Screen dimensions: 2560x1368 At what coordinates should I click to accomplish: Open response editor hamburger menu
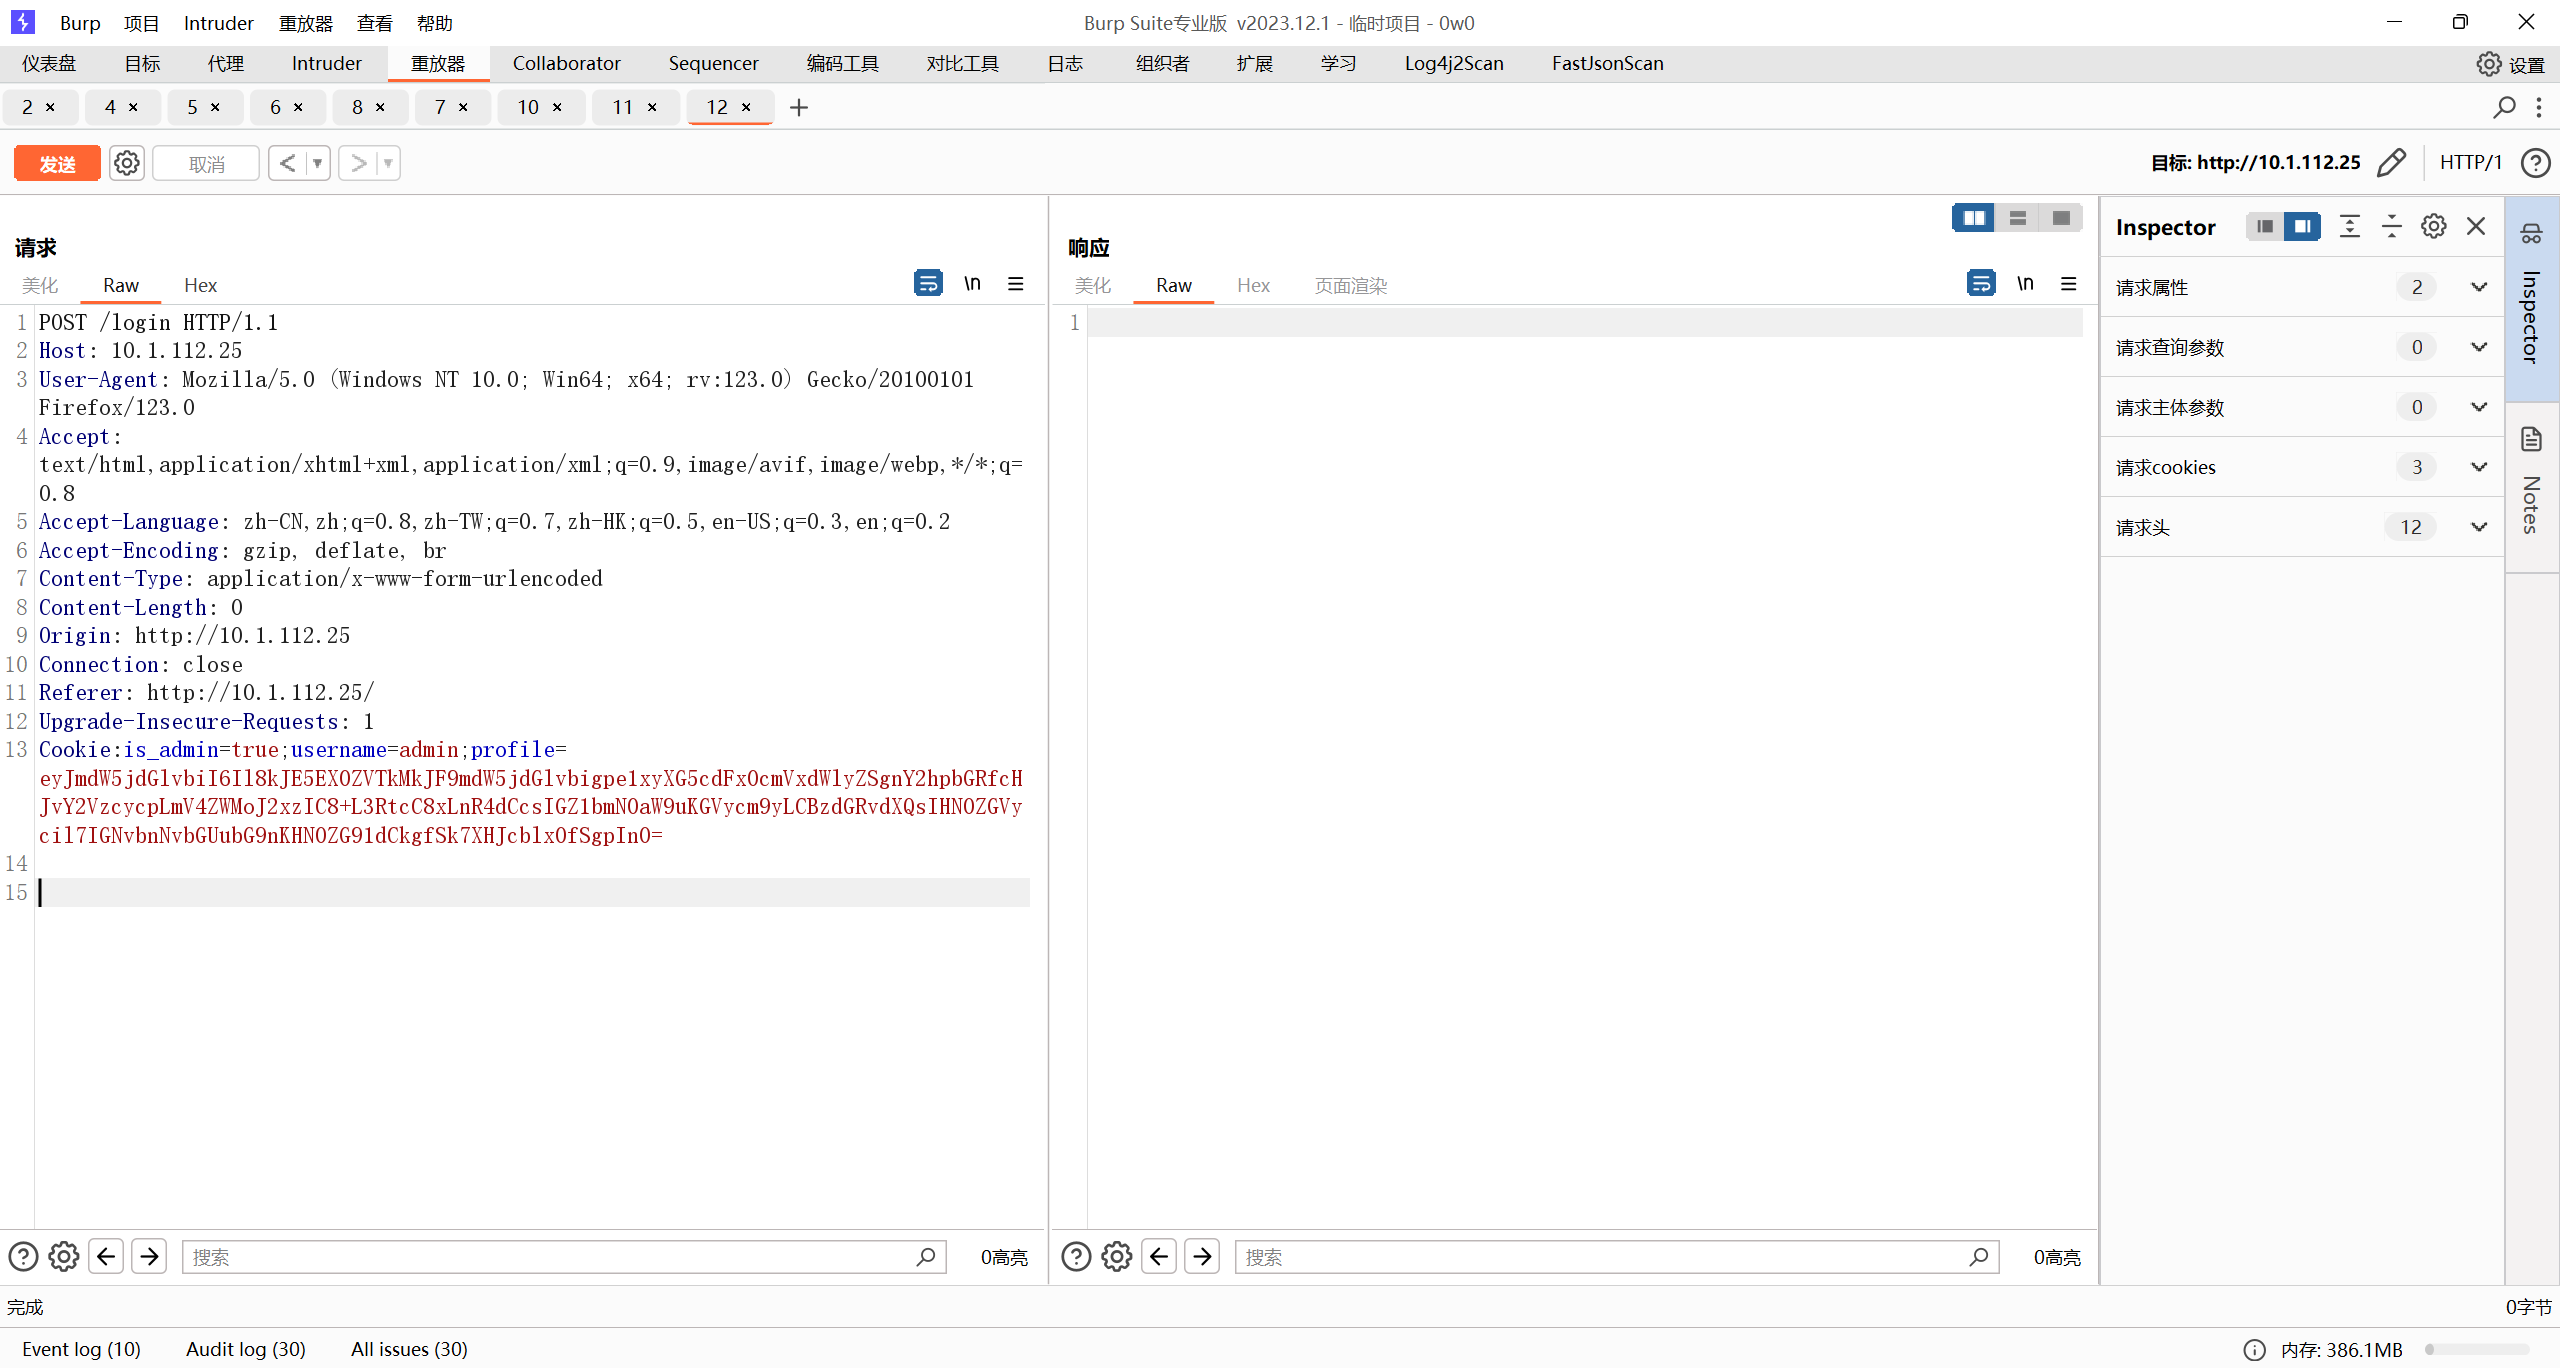(x=2069, y=283)
